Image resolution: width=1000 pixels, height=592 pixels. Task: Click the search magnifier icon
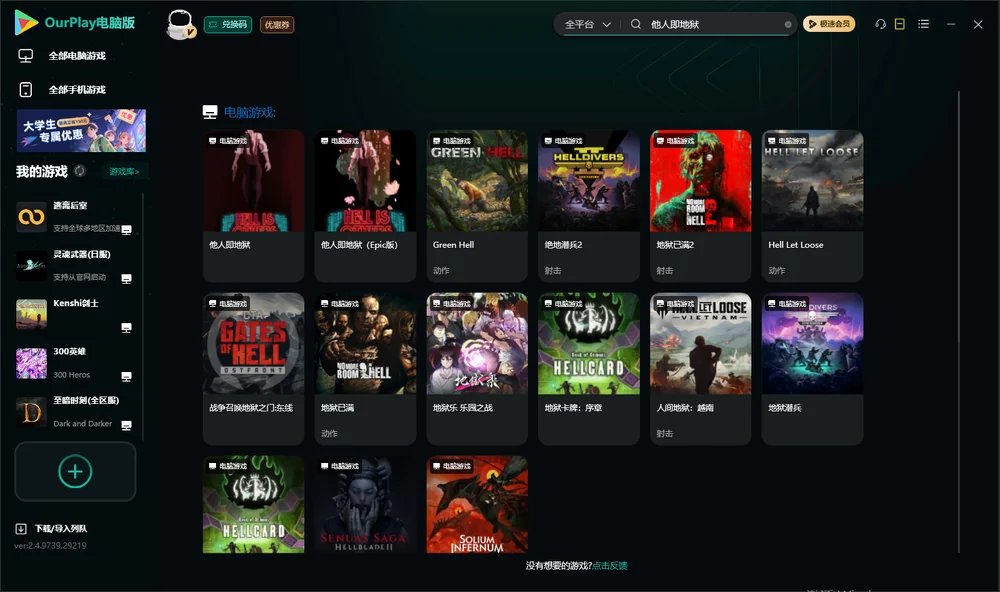pyautogui.click(x=636, y=24)
